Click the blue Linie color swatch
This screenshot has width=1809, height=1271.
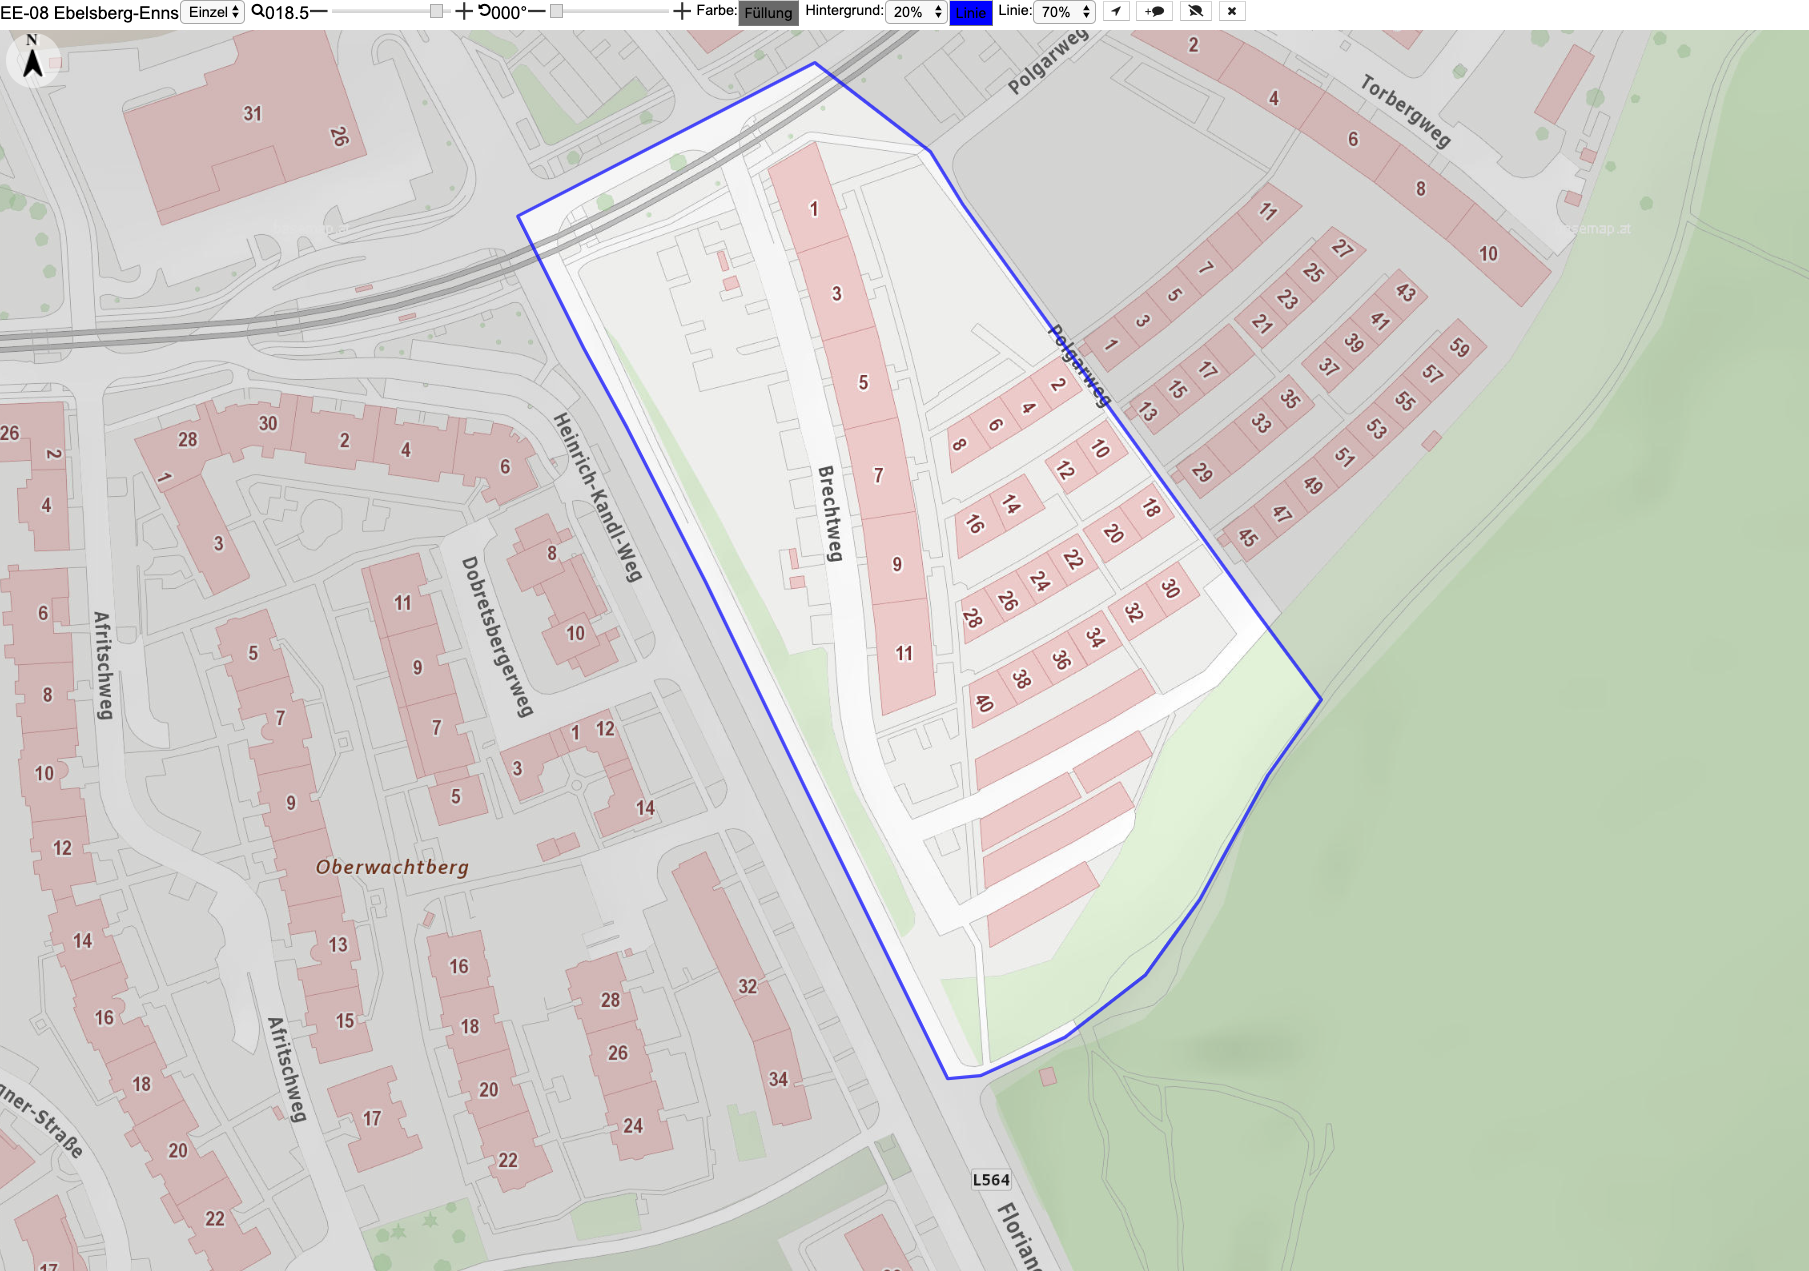point(970,13)
